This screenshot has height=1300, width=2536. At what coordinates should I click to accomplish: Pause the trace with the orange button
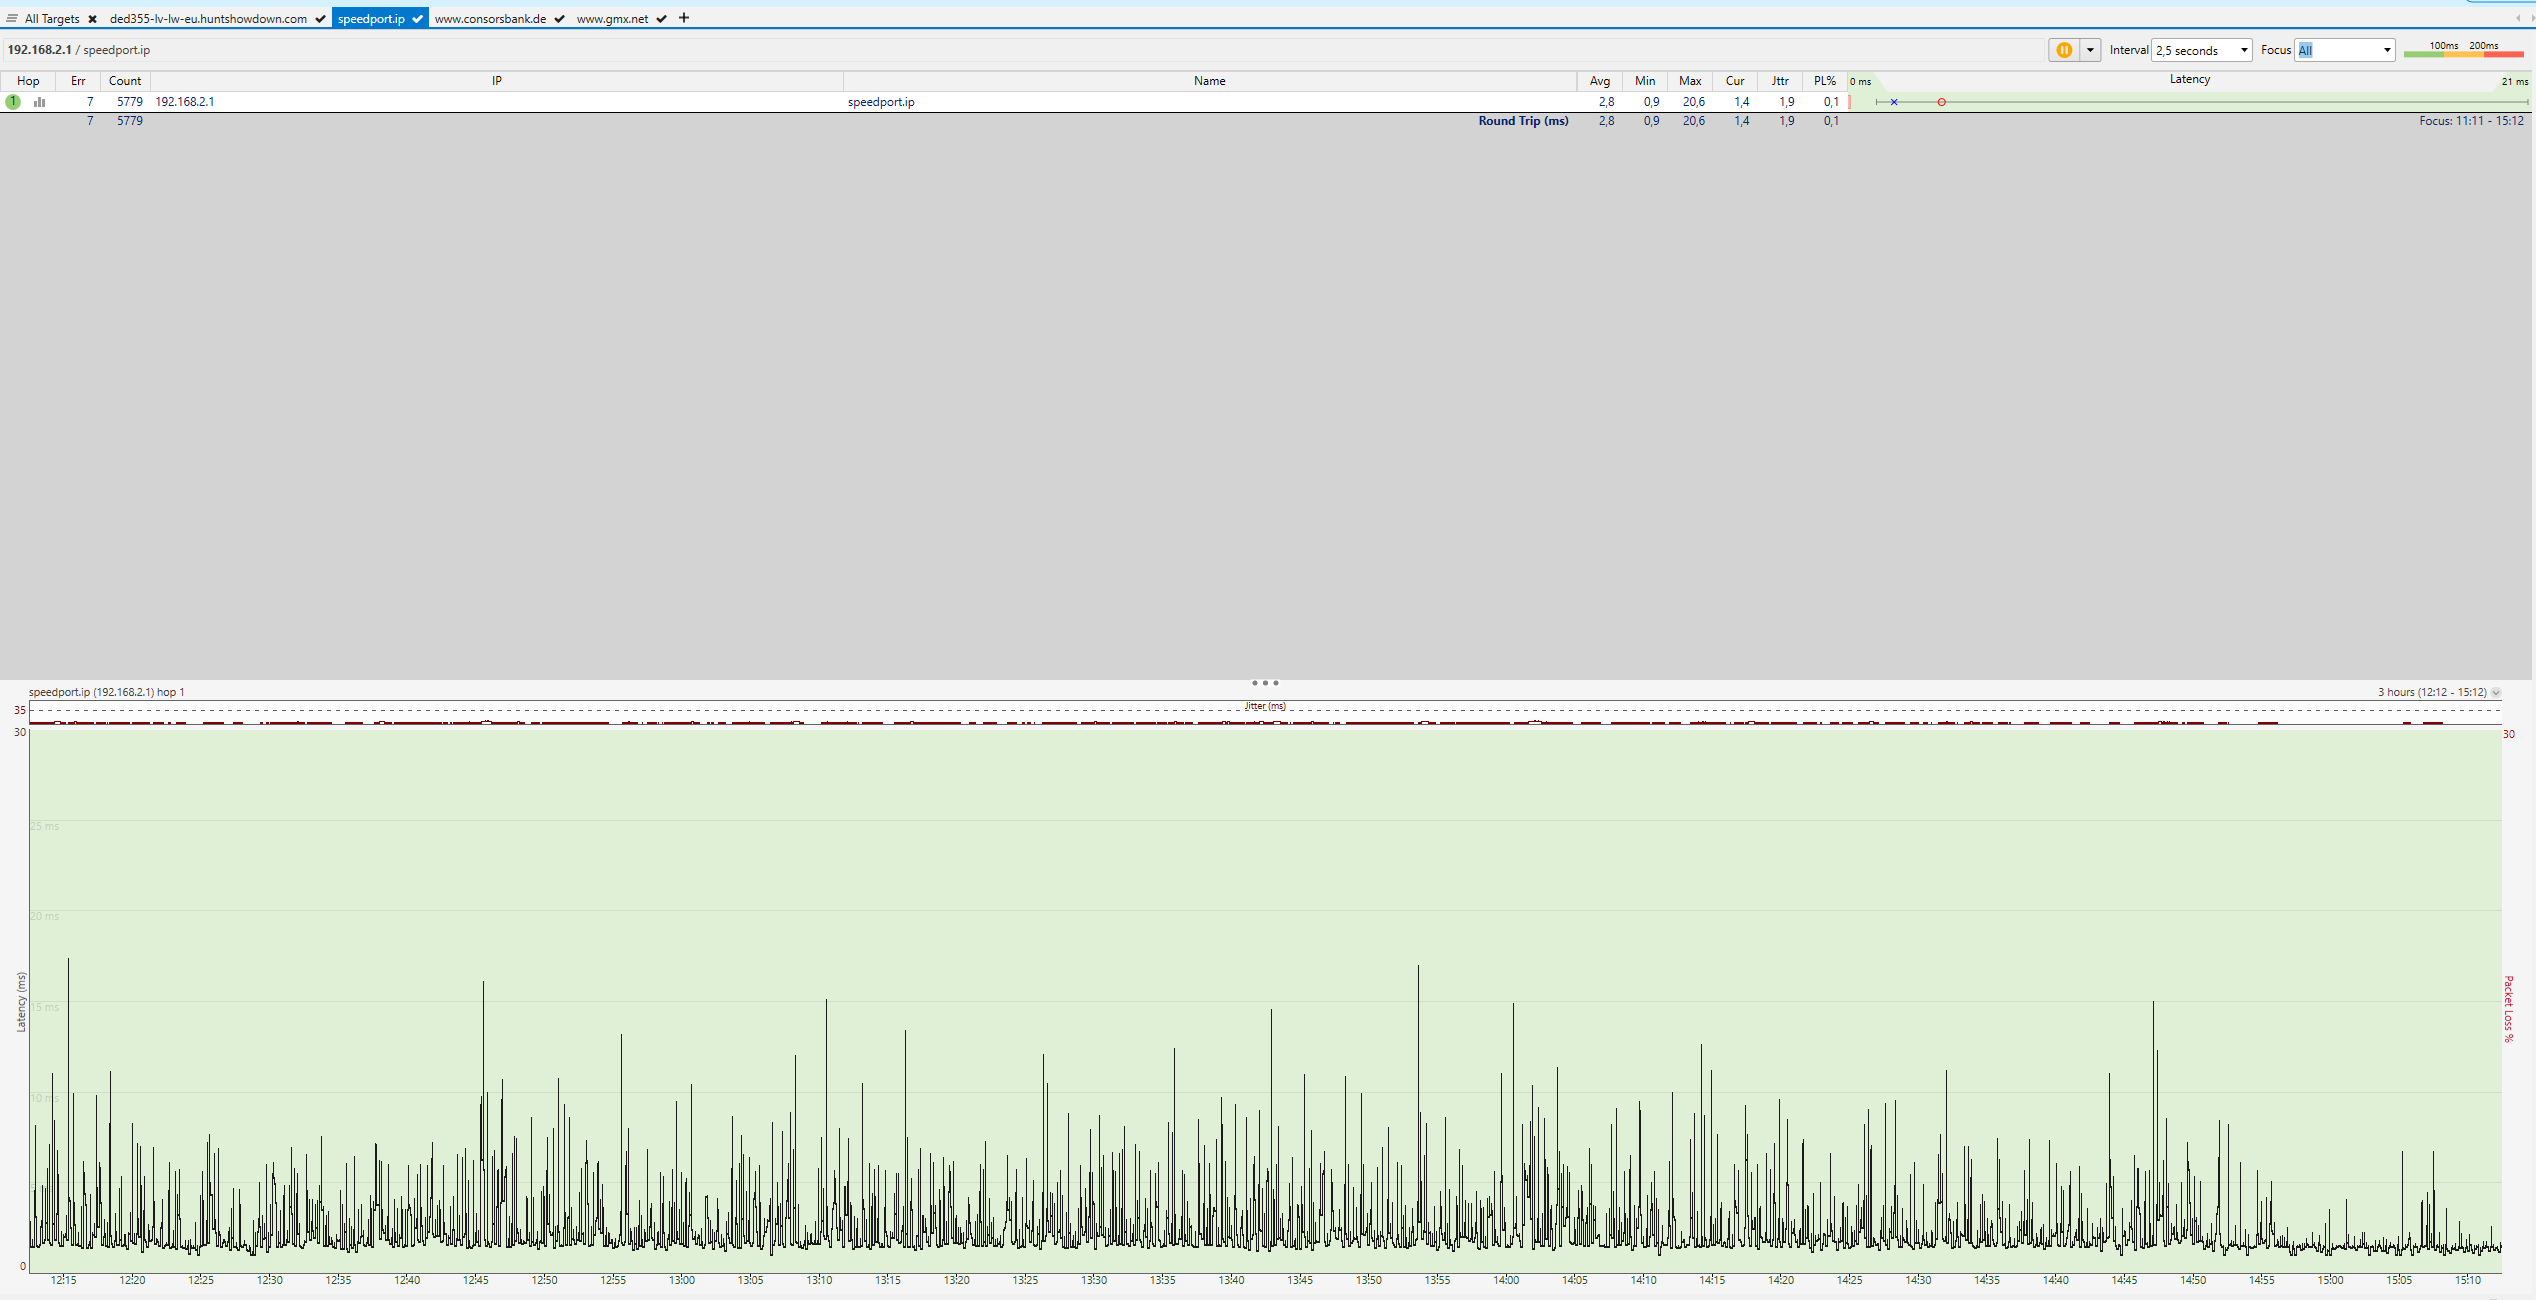[x=2063, y=50]
